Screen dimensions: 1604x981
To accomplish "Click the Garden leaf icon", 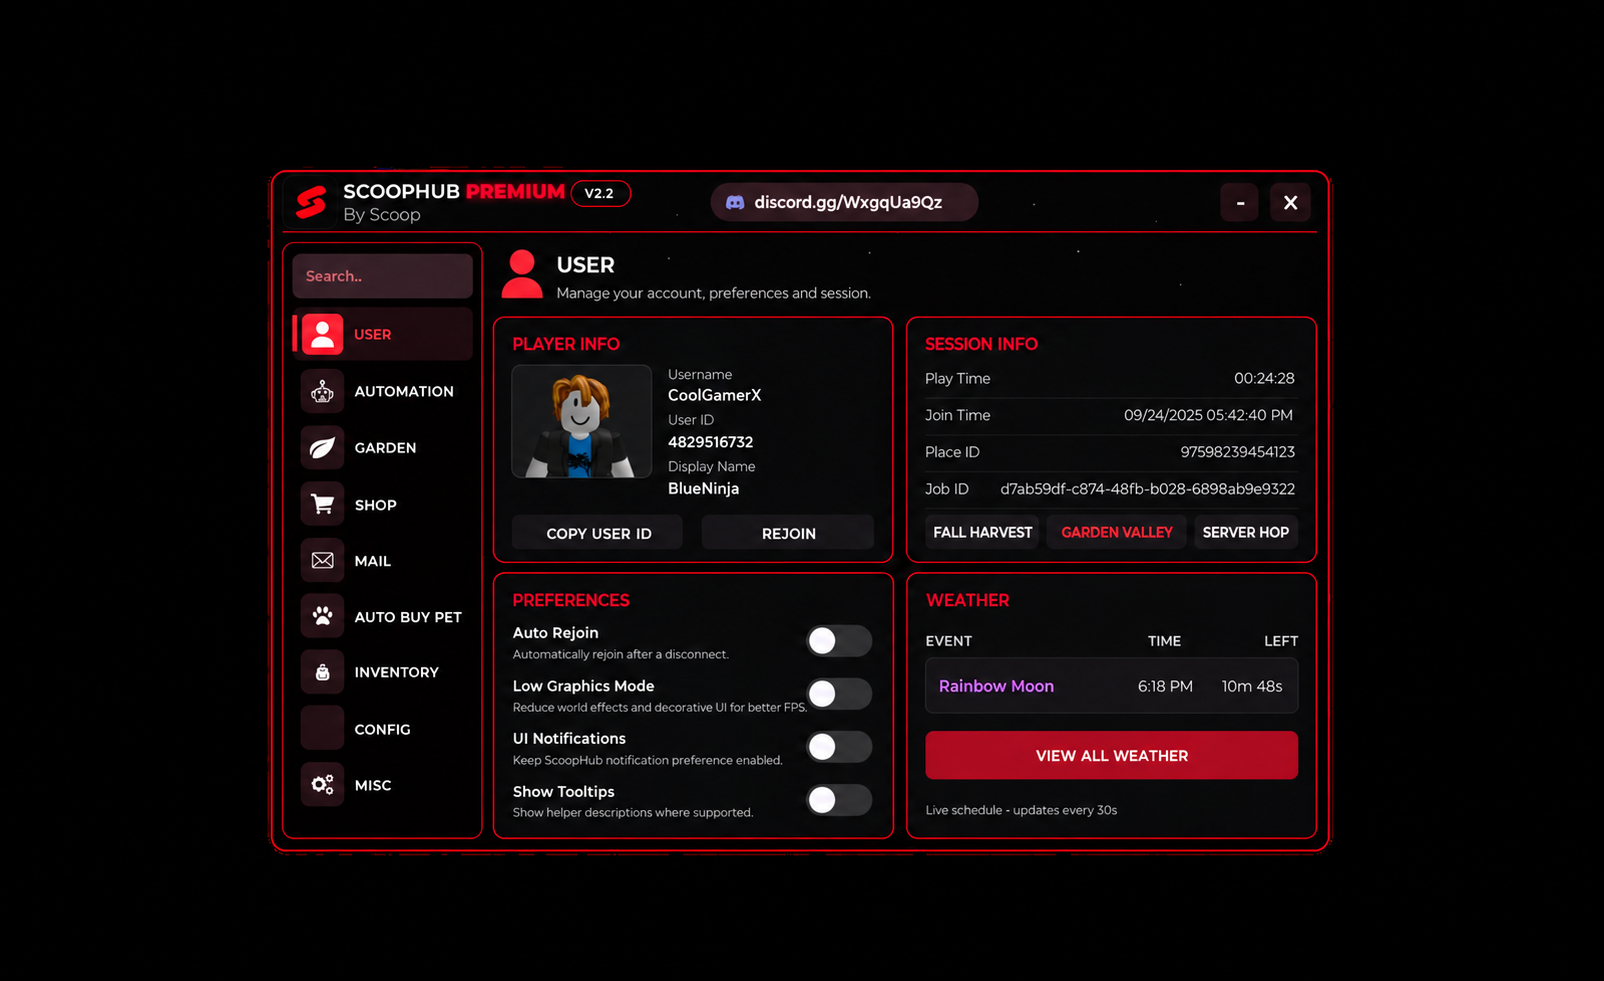I will click(322, 448).
